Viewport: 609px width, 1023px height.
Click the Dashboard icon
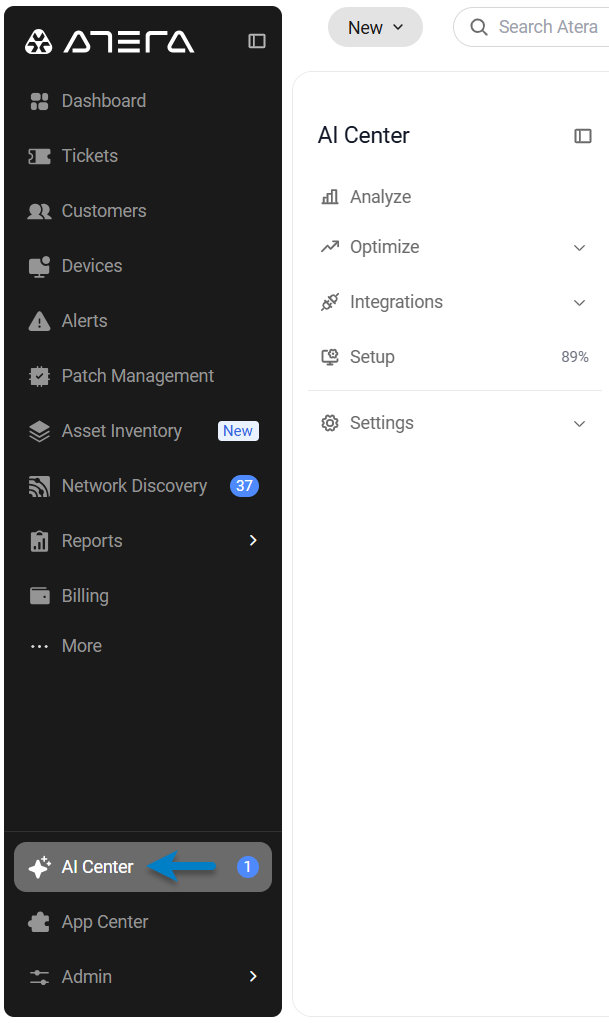coord(39,101)
